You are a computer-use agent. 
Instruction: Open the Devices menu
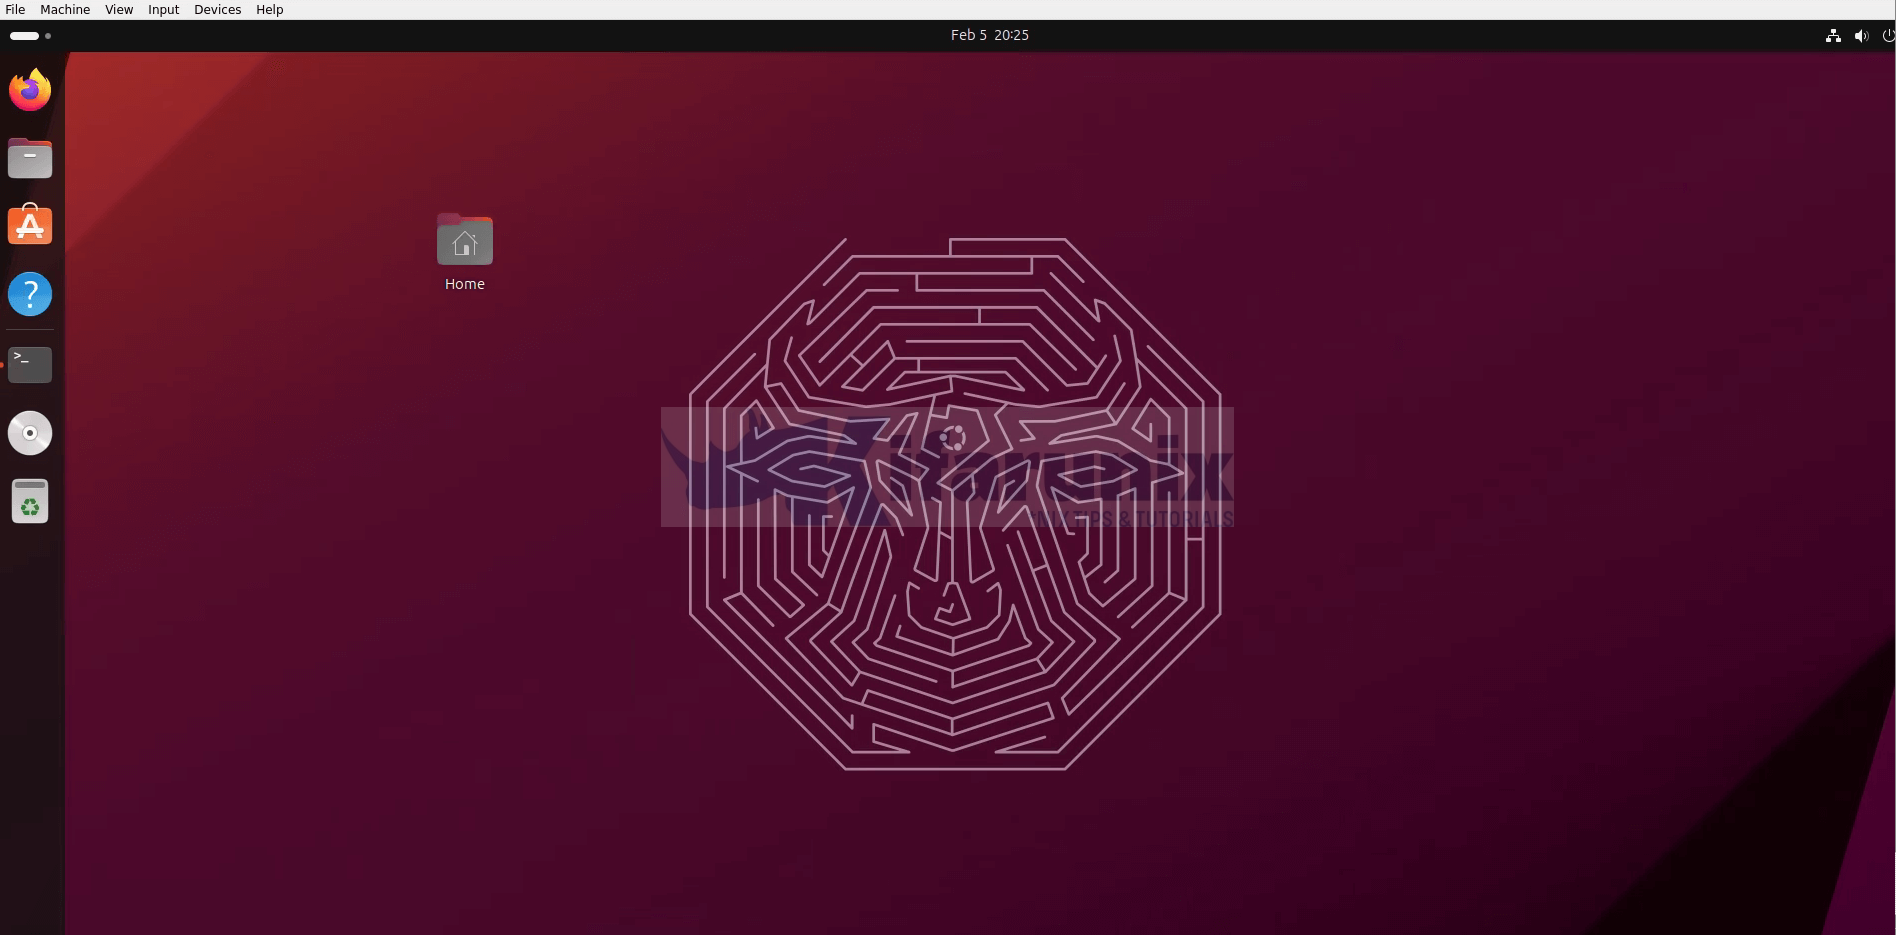click(x=217, y=9)
